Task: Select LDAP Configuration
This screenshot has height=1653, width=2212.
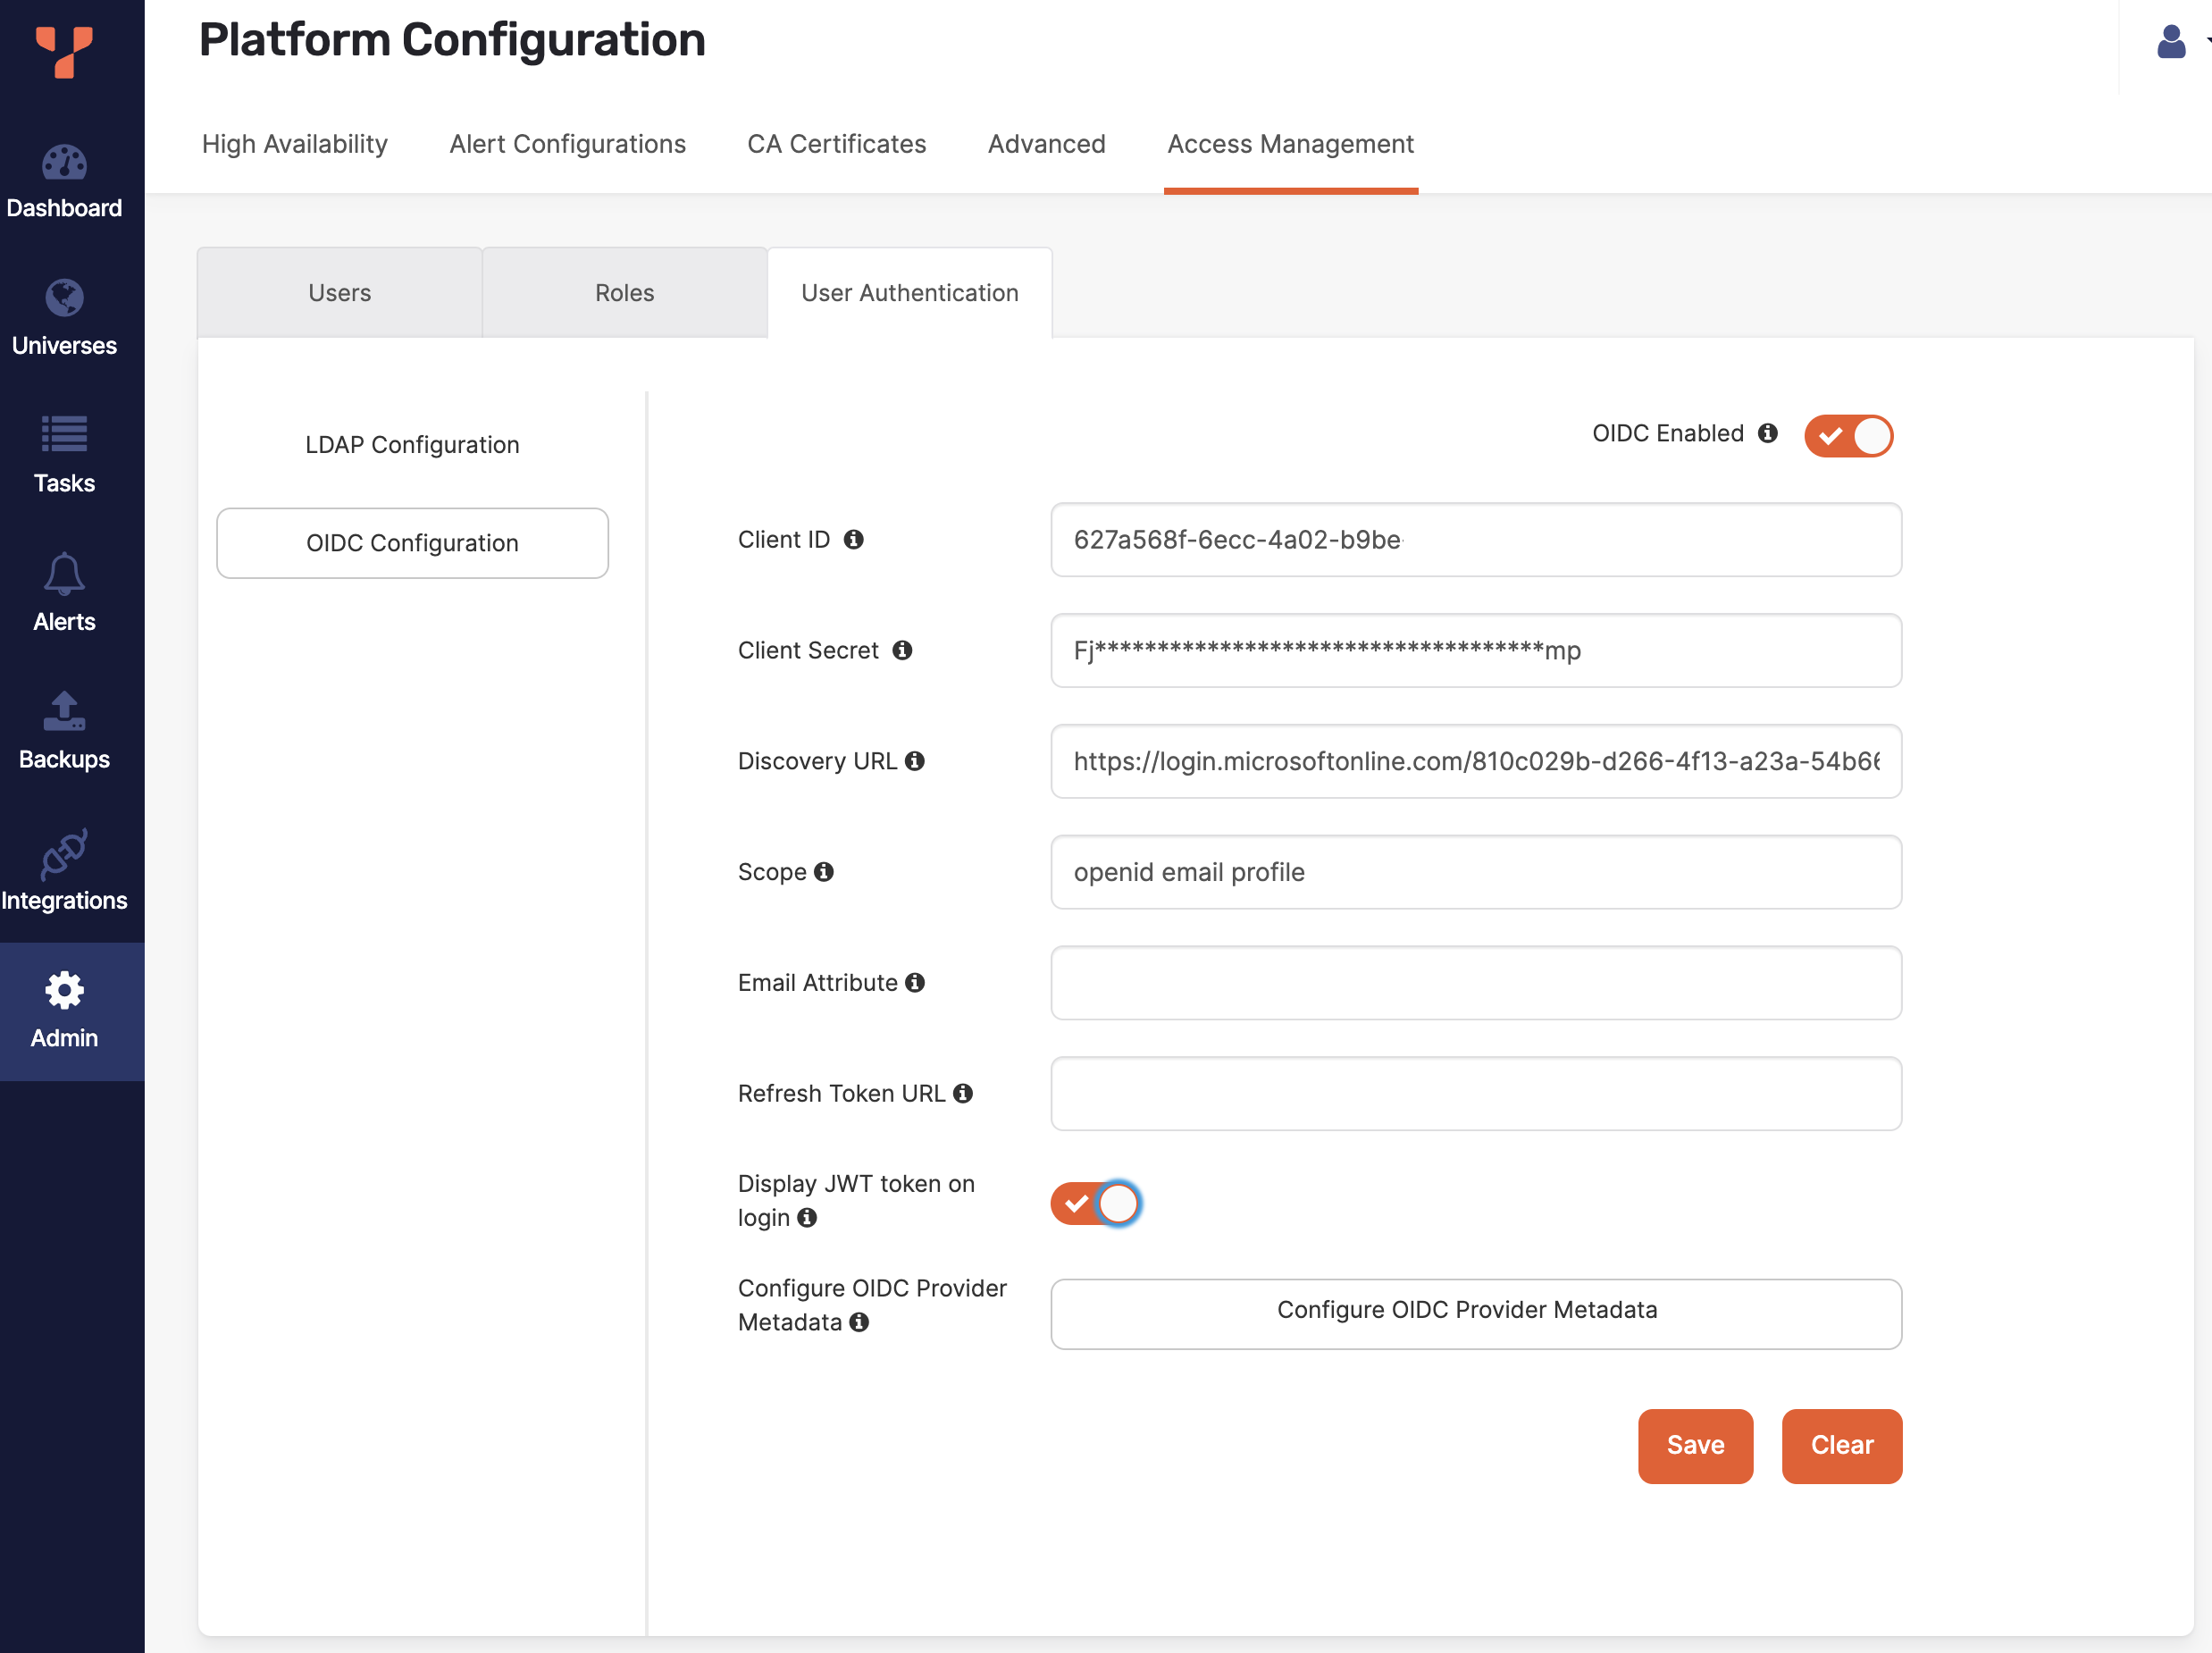Action: click(x=411, y=444)
